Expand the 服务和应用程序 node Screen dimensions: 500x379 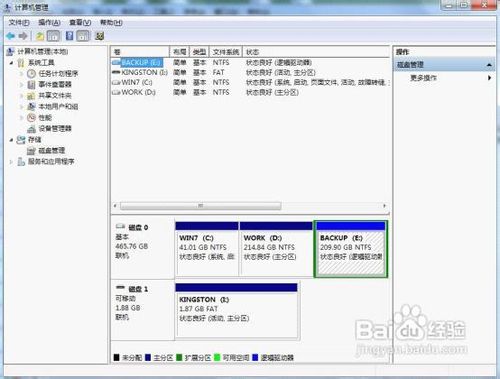[11, 162]
